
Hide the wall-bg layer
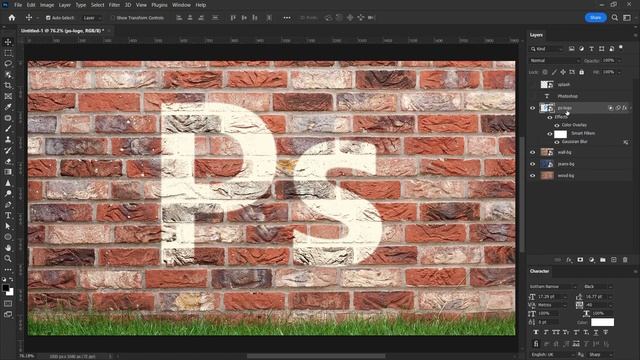533,152
